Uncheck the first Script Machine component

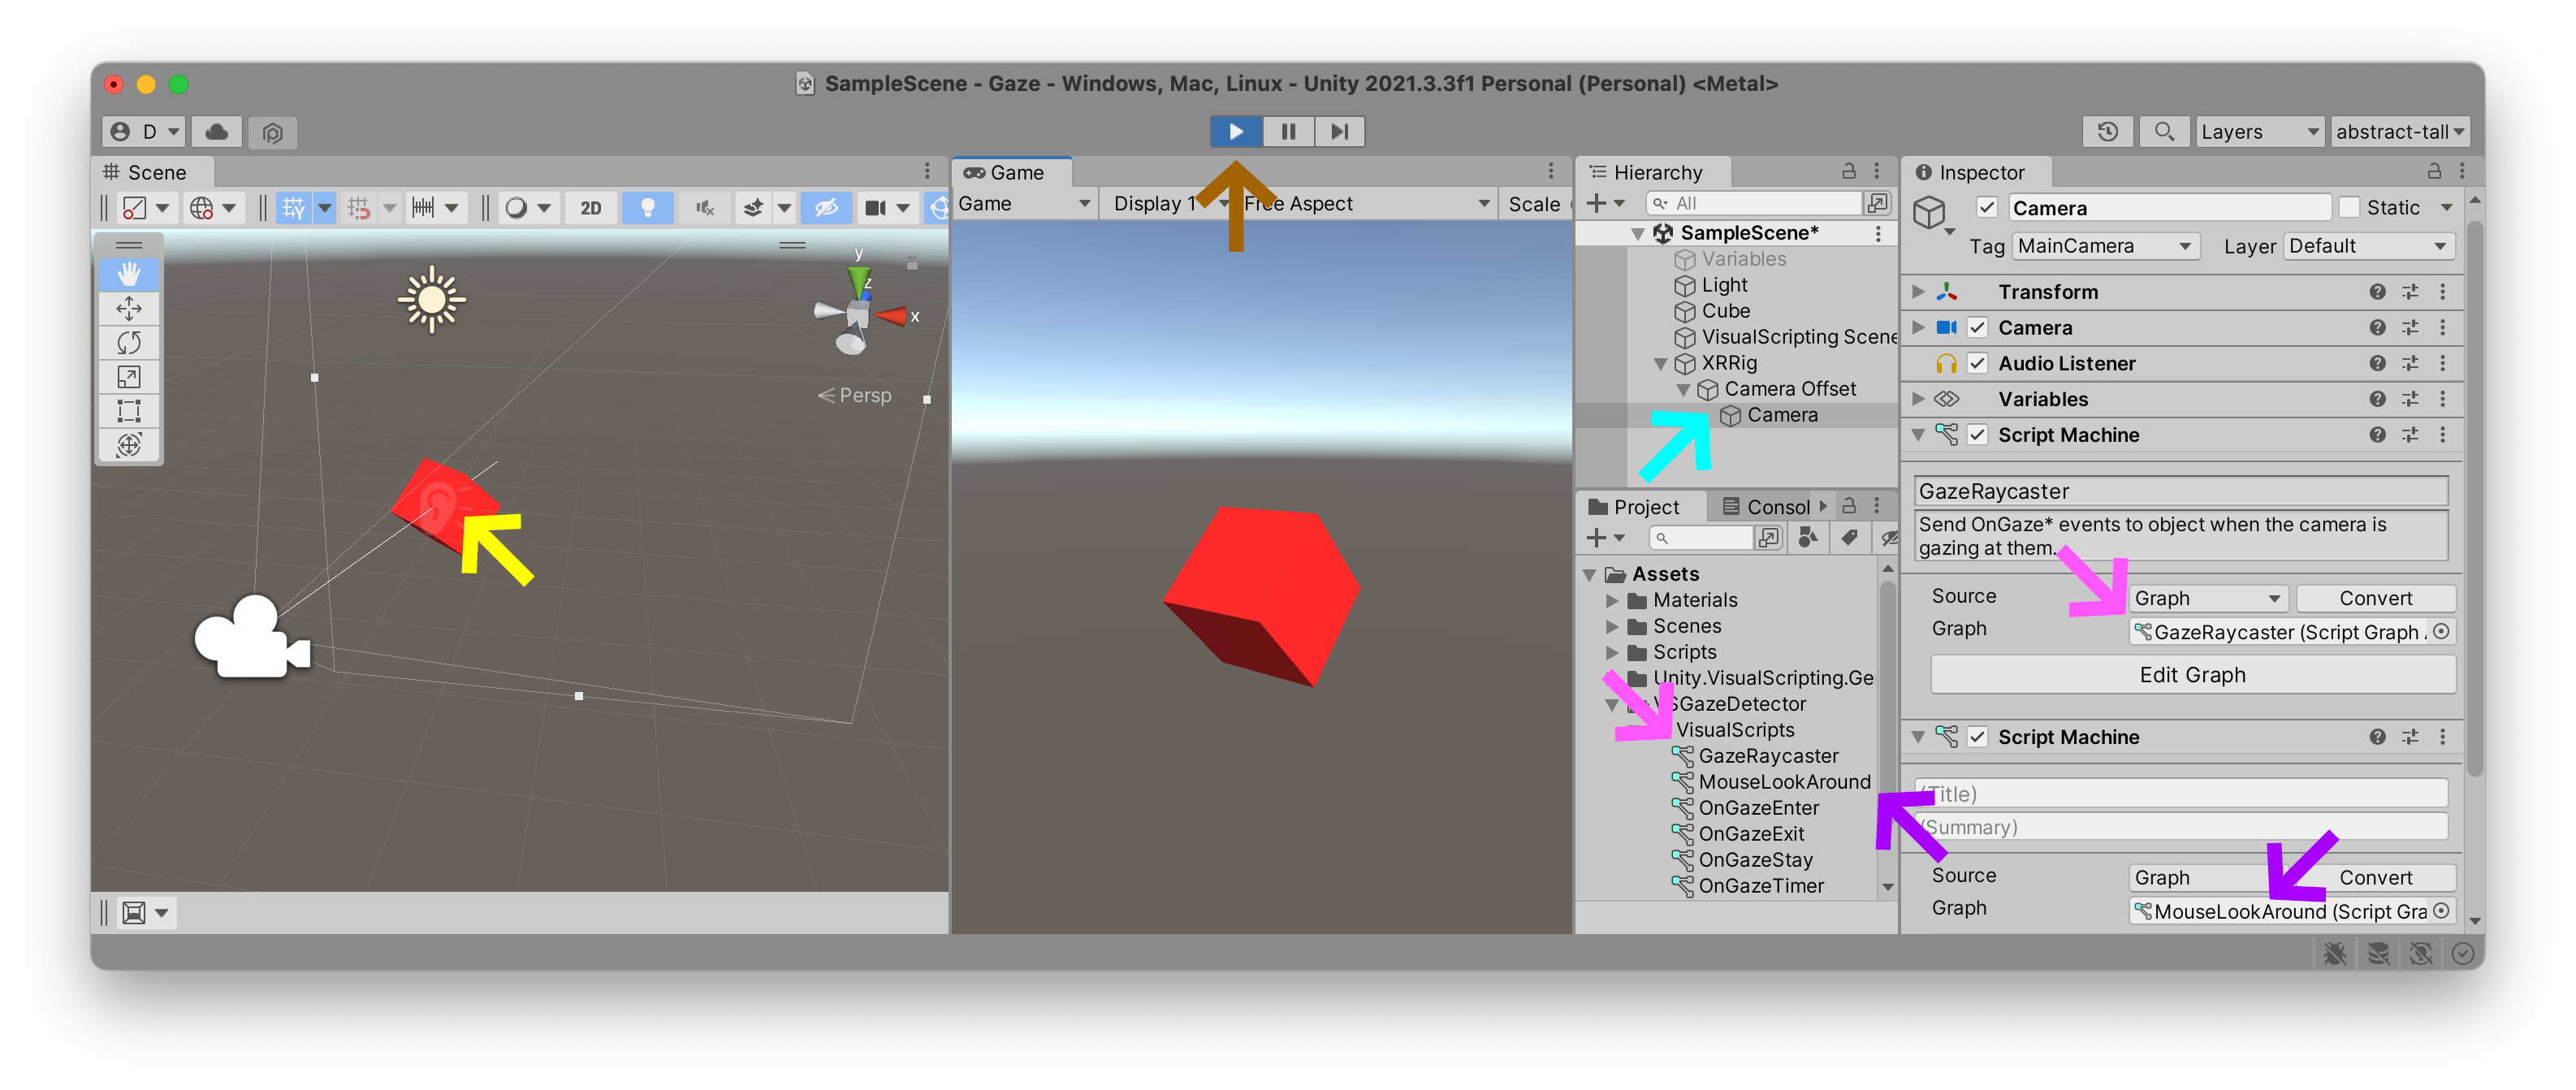pyautogui.click(x=1978, y=435)
